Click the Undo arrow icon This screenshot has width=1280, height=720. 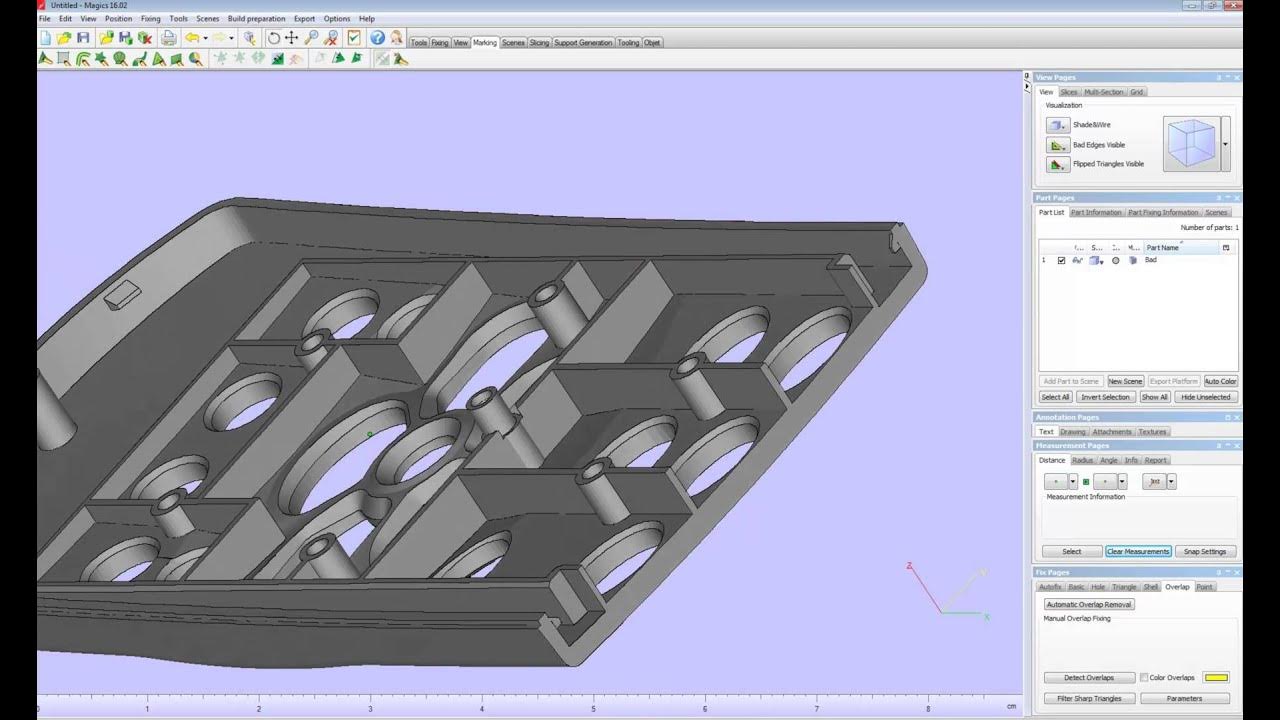(191, 38)
